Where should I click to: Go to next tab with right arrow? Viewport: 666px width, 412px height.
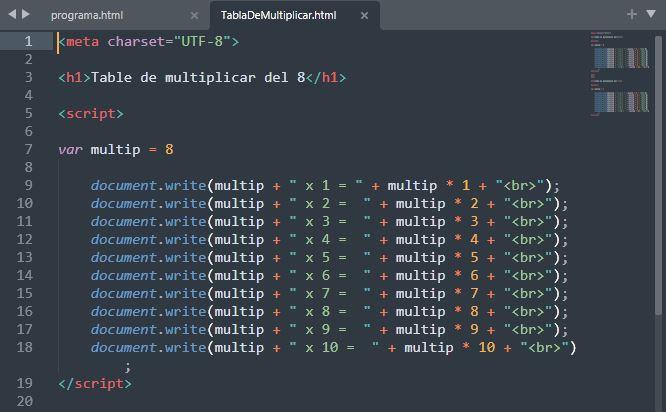point(26,14)
